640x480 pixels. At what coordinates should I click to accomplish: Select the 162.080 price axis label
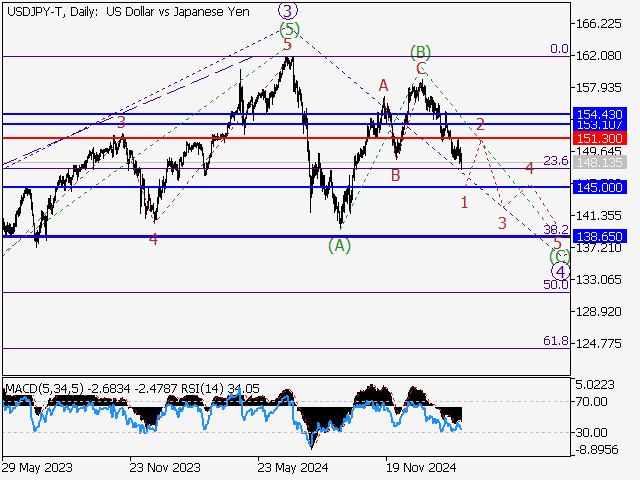point(598,56)
